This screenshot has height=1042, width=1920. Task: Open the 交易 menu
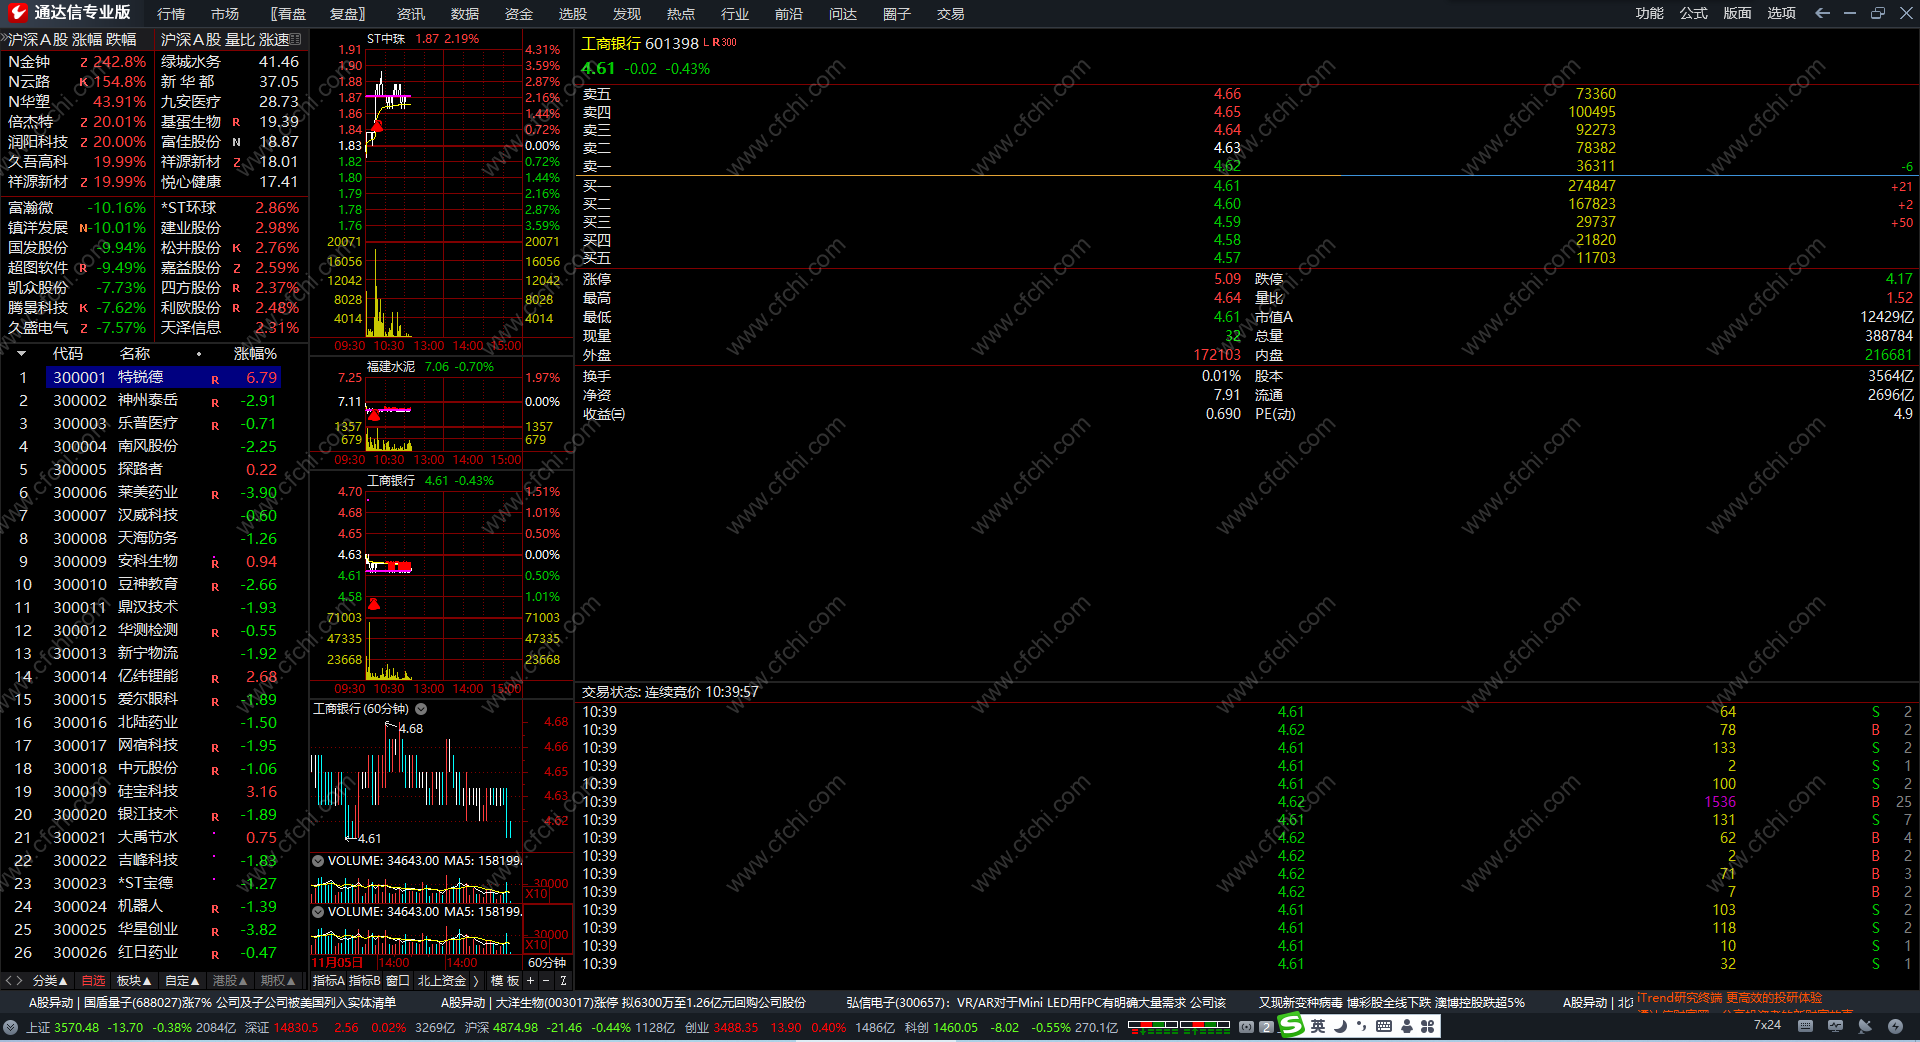951,14
